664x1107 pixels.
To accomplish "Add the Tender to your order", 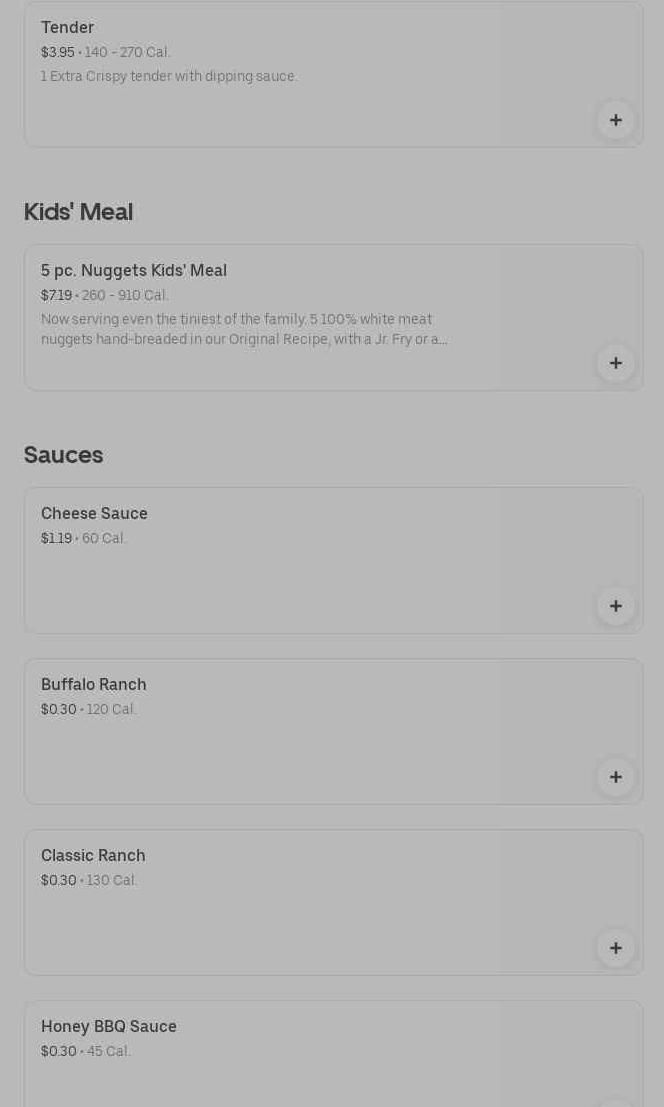I will click(x=615, y=120).
